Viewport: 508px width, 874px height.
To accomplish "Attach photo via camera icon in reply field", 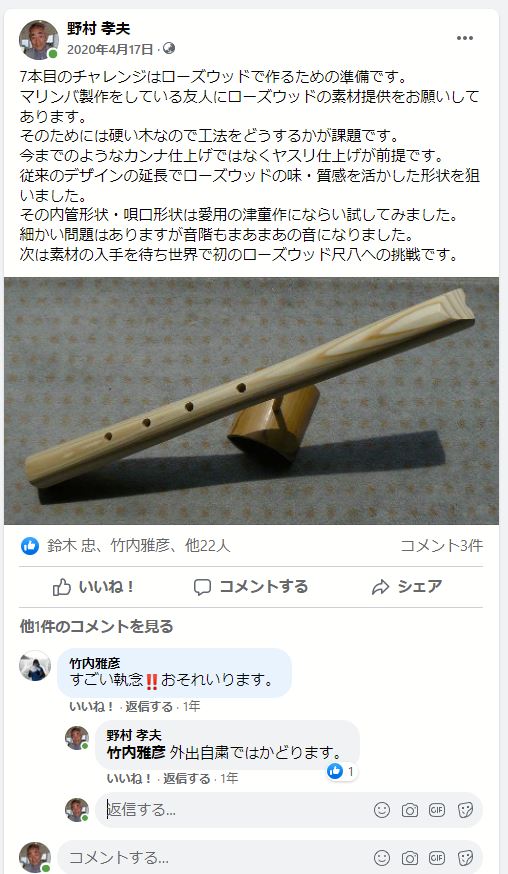I will 410,810.
